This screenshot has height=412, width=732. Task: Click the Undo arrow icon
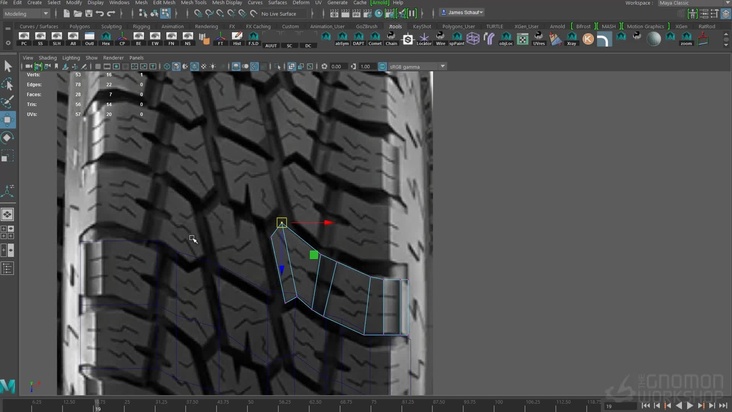99,14
